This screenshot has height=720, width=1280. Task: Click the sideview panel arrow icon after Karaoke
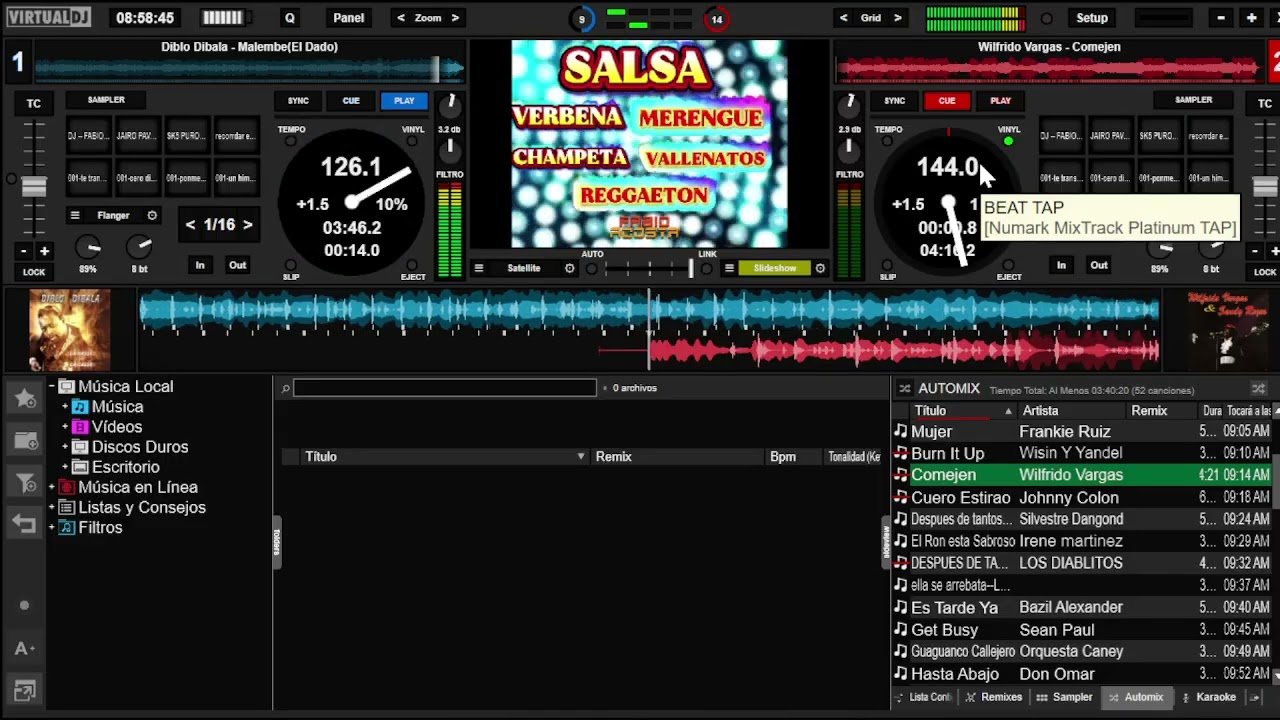coord(1256,697)
